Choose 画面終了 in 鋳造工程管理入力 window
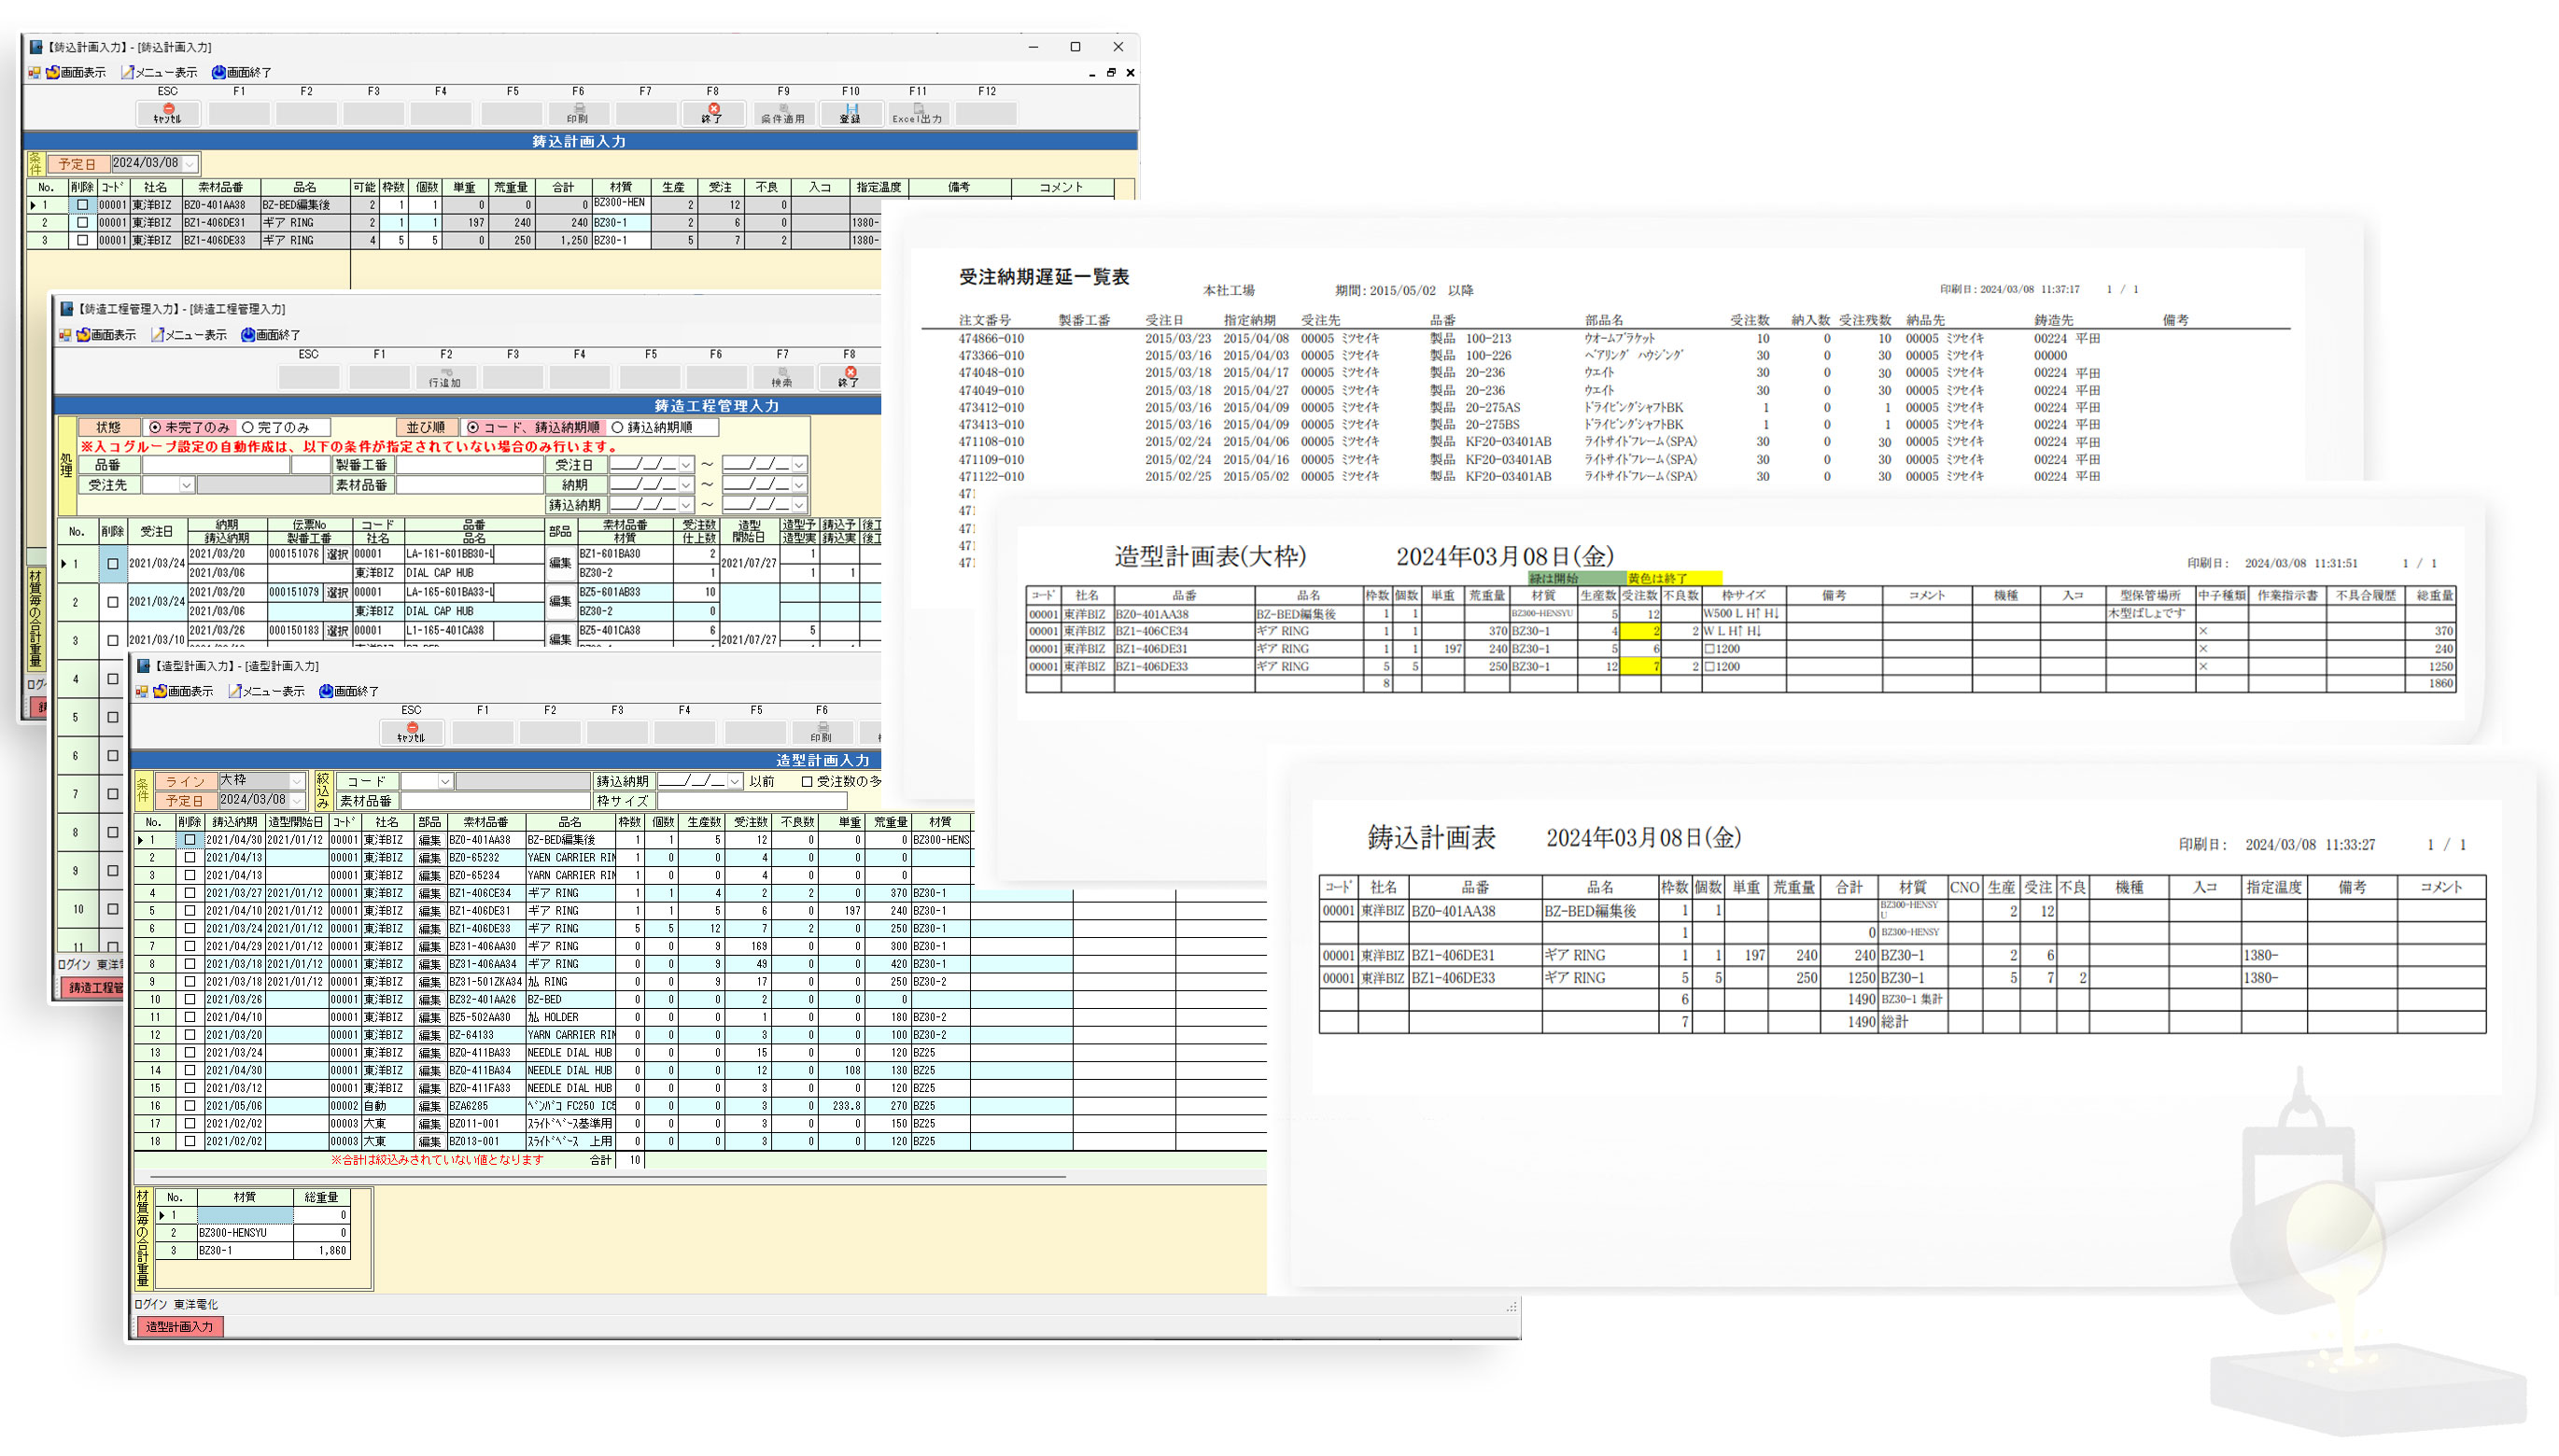Viewport: 2559px width, 1456px height. pyautogui.click(x=271, y=335)
